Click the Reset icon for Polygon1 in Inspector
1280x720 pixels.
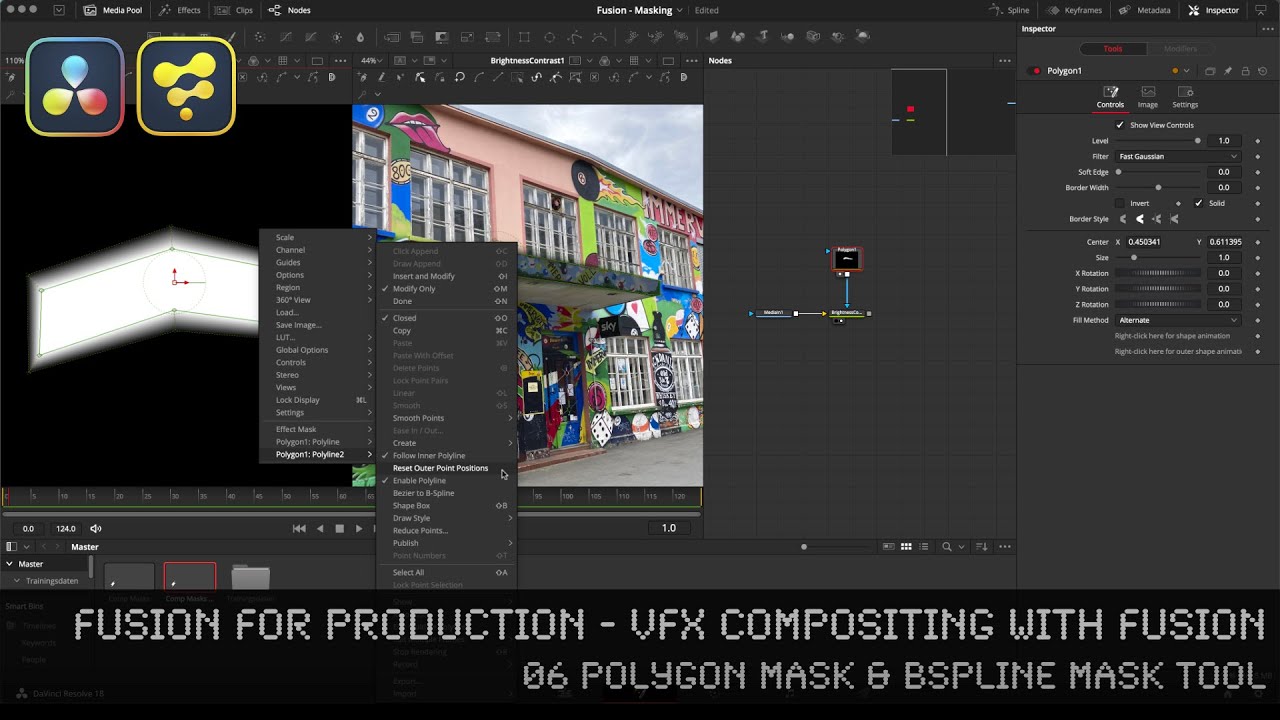(x=1262, y=71)
